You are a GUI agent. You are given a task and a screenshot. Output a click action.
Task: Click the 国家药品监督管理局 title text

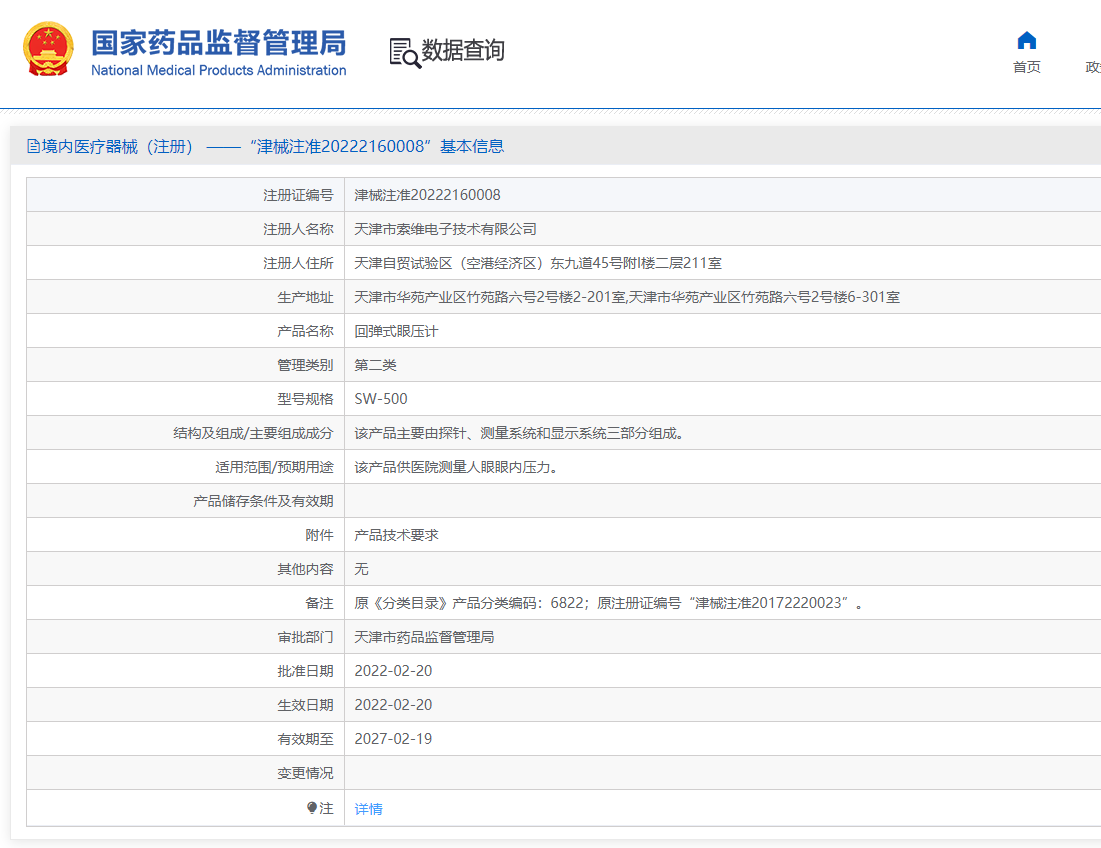(x=218, y=43)
